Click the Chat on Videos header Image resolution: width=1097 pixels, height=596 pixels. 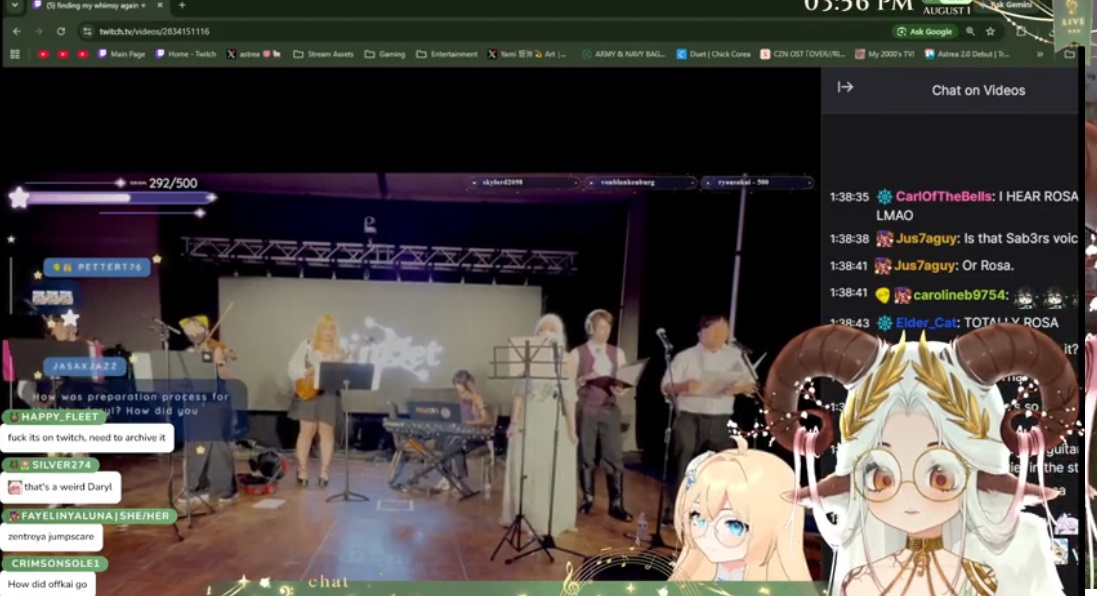(978, 90)
